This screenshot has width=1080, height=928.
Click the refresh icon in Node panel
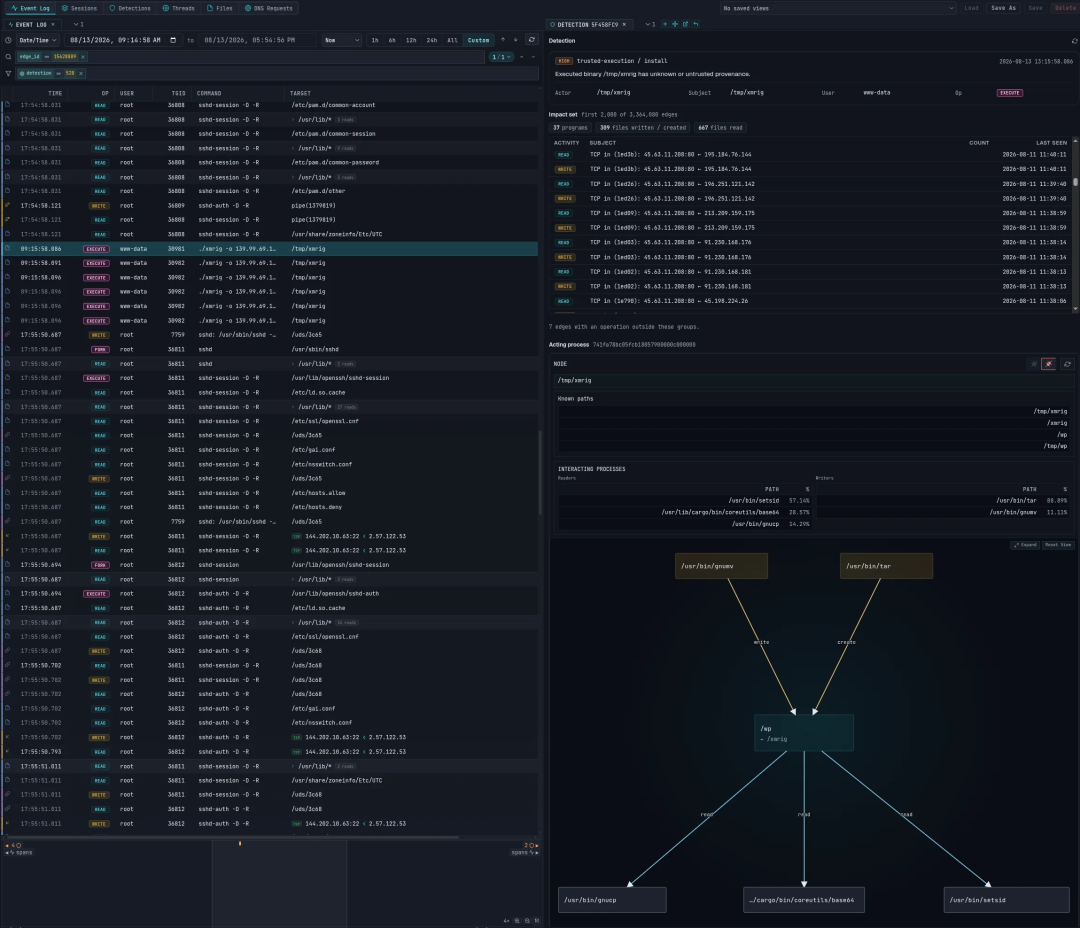pos(1067,364)
